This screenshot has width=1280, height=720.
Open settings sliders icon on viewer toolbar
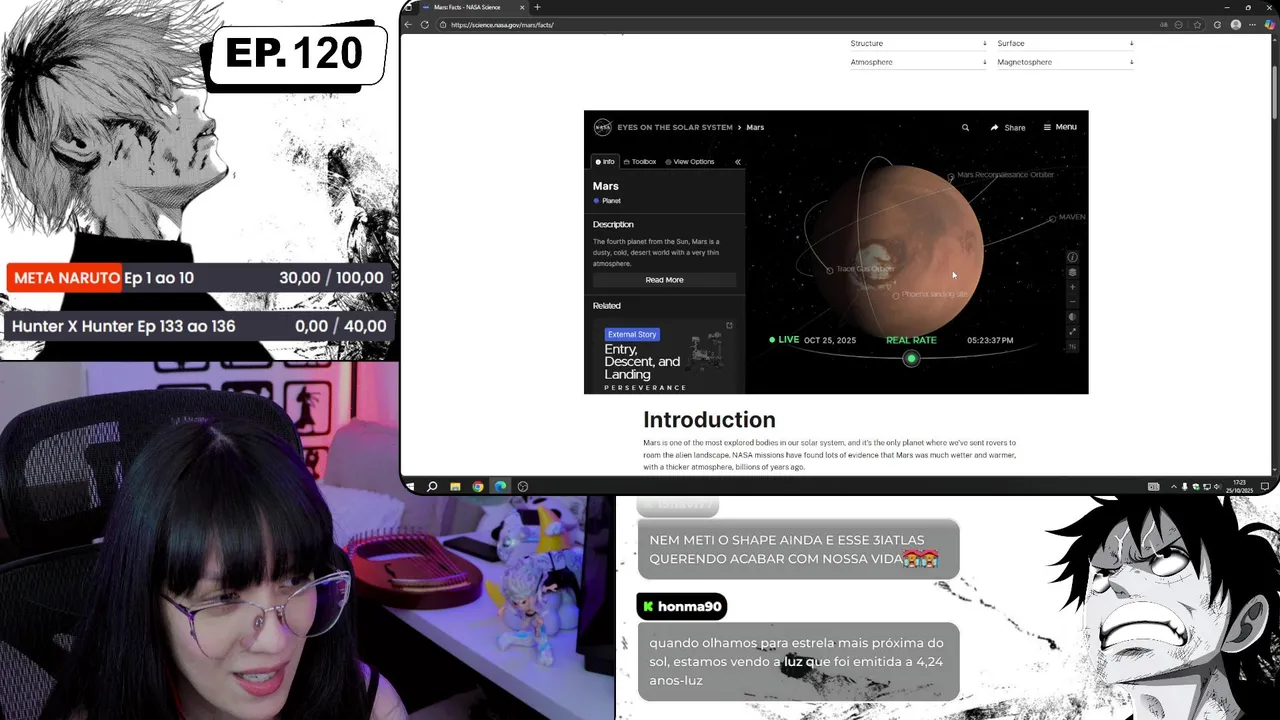1072,347
